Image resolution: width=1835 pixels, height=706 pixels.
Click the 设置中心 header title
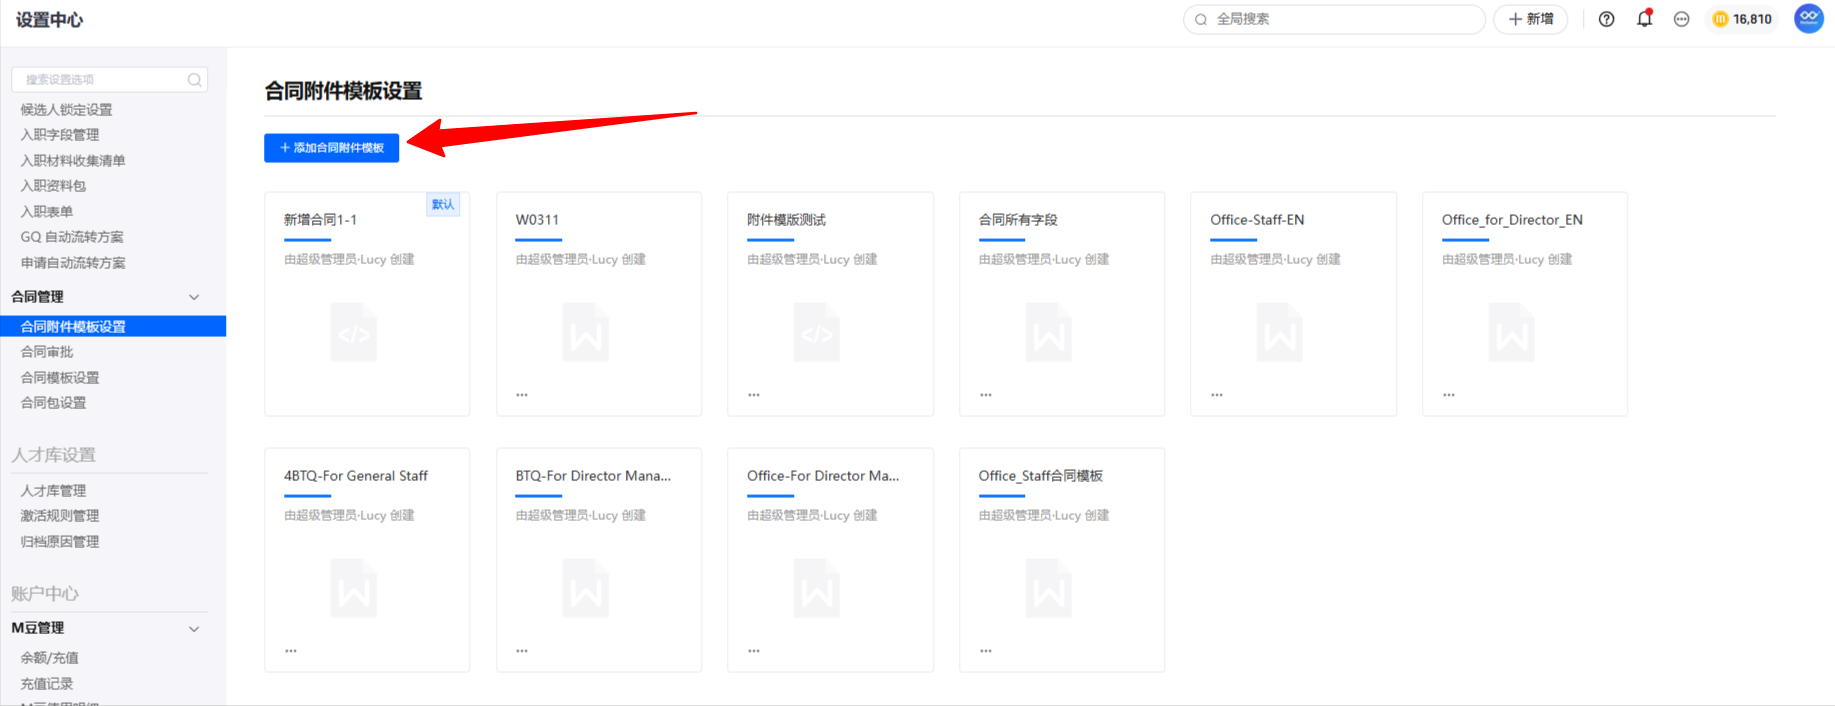tap(49, 19)
